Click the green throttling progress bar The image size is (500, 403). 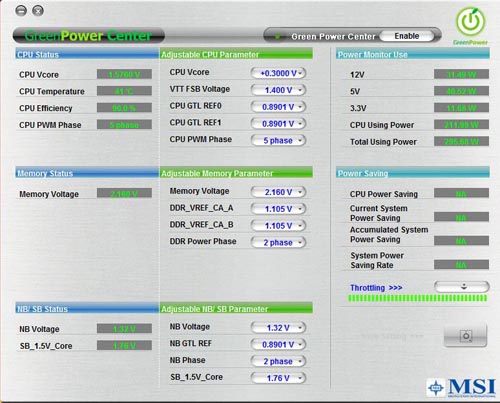pos(417,298)
